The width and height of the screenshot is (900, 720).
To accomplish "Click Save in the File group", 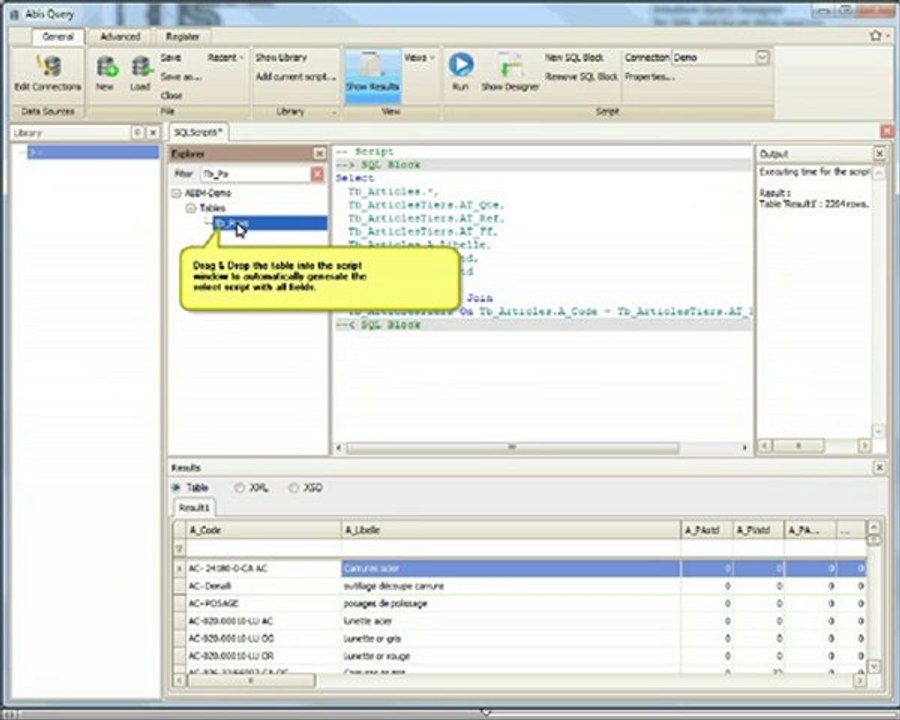I will click(170, 58).
